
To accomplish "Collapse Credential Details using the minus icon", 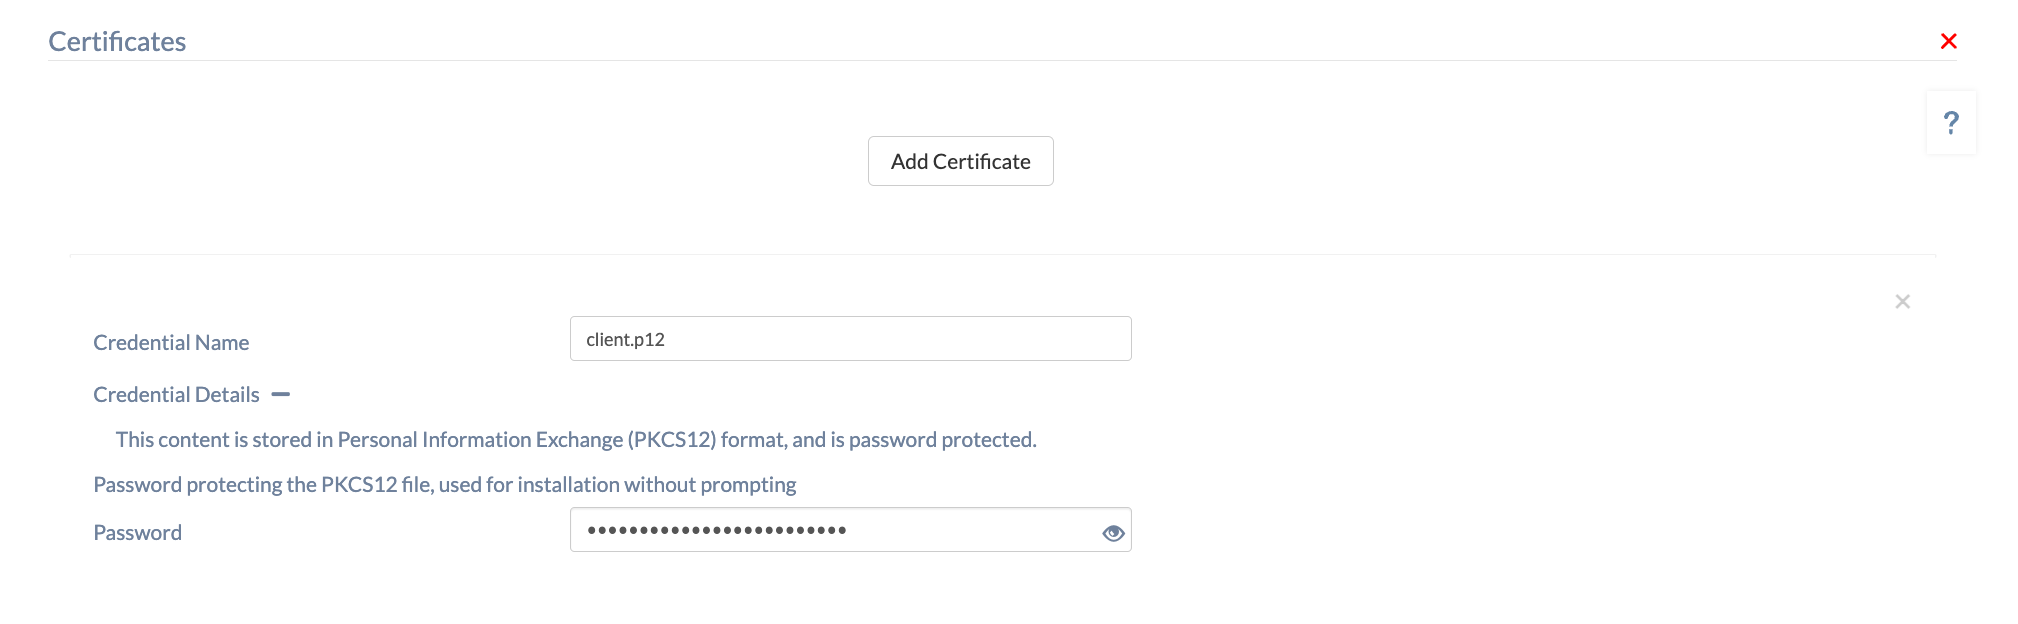I will tap(281, 394).
